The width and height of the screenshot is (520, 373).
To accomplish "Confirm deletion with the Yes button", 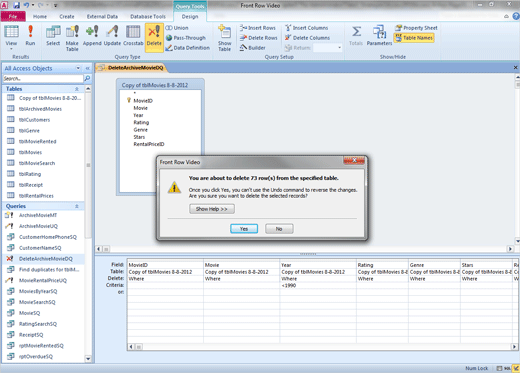I will tap(244, 229).
